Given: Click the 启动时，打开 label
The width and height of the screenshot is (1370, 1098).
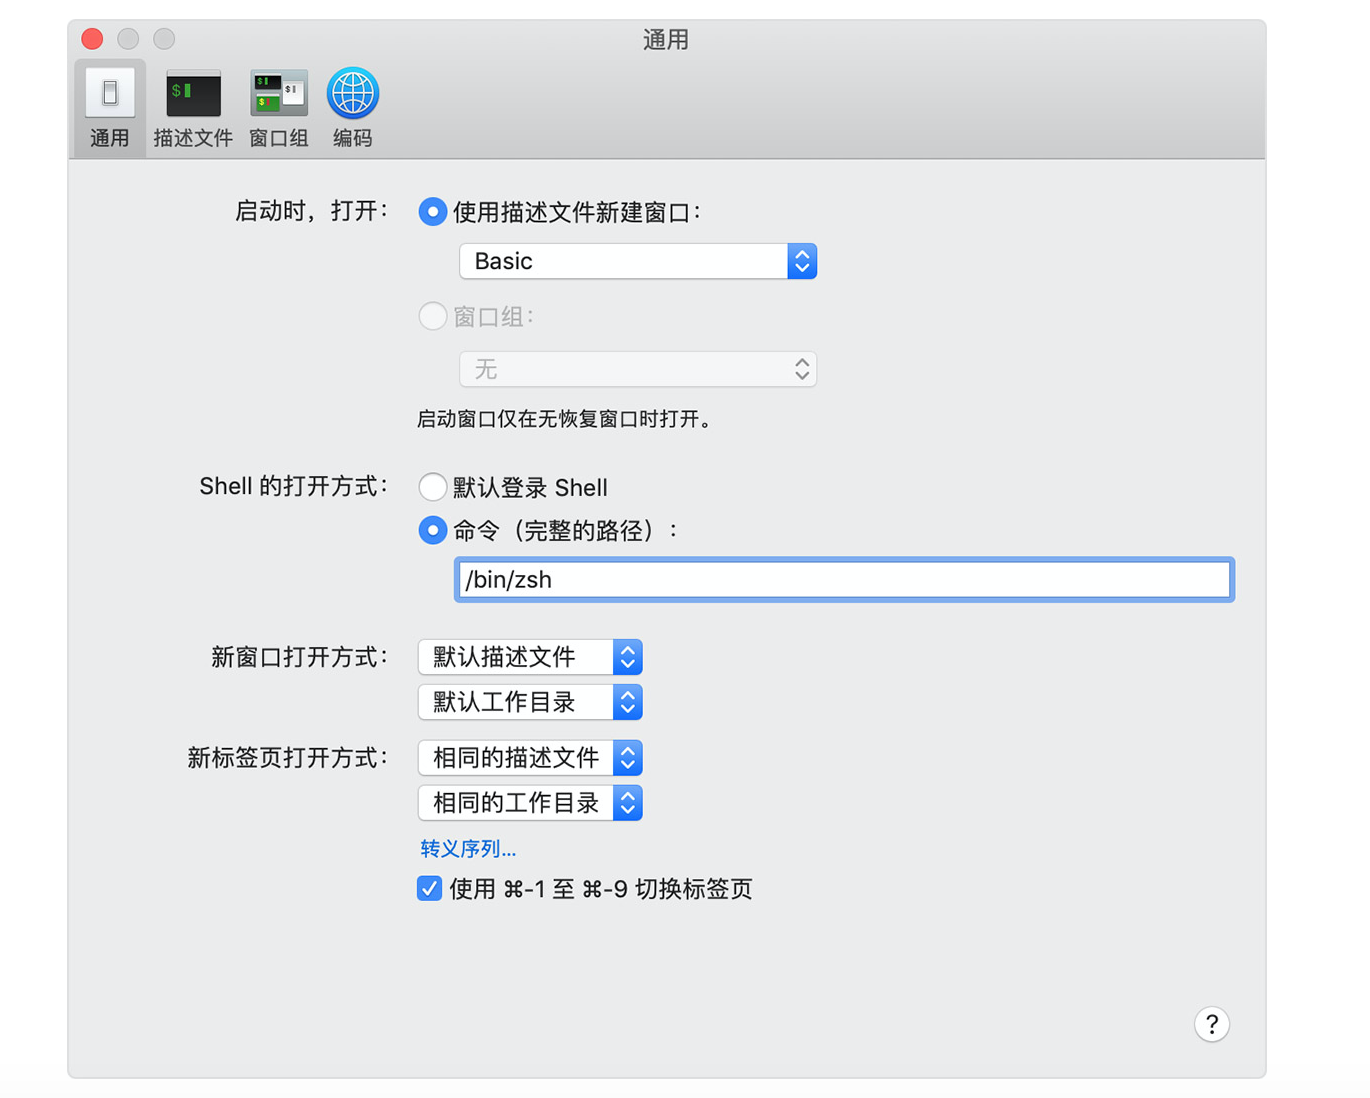Looking at the screenshot, I should pos(311,211).
